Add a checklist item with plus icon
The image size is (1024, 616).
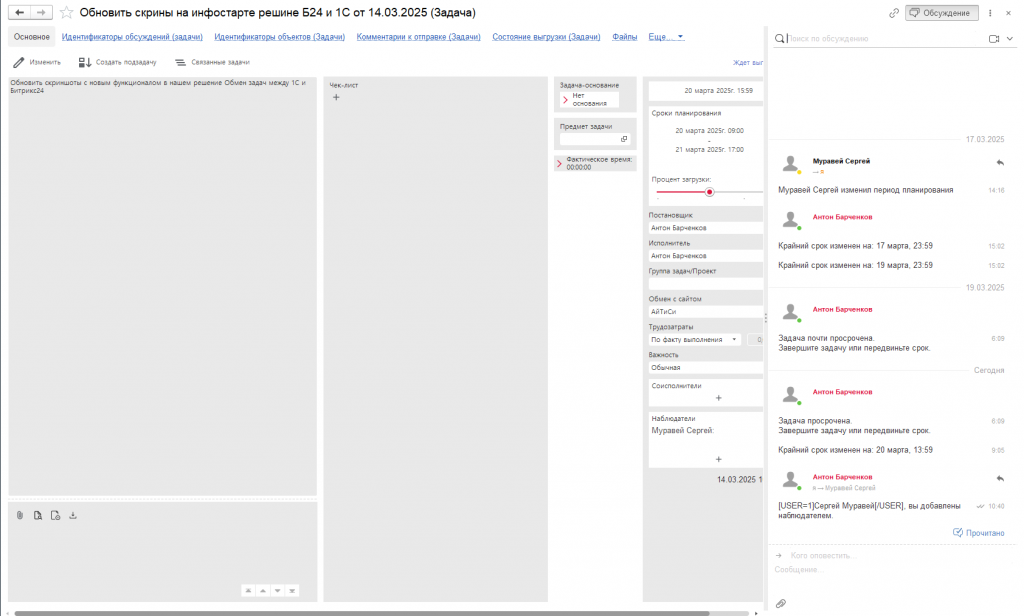pyautogui.click(x=336, y=97)
